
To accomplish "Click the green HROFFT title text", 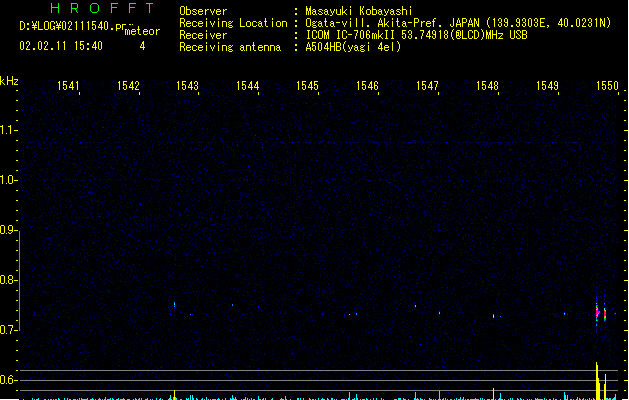I will 102,8.
